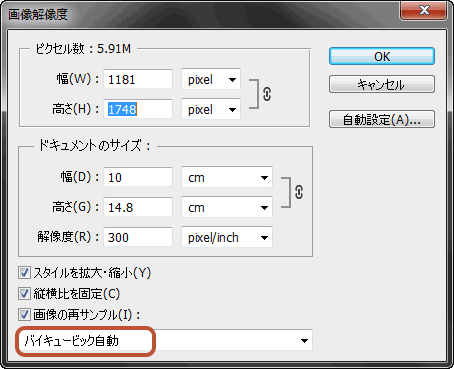The image size is (454, 369).
Task: Click document width field showing 10
Action: click(x=138, y=177)
